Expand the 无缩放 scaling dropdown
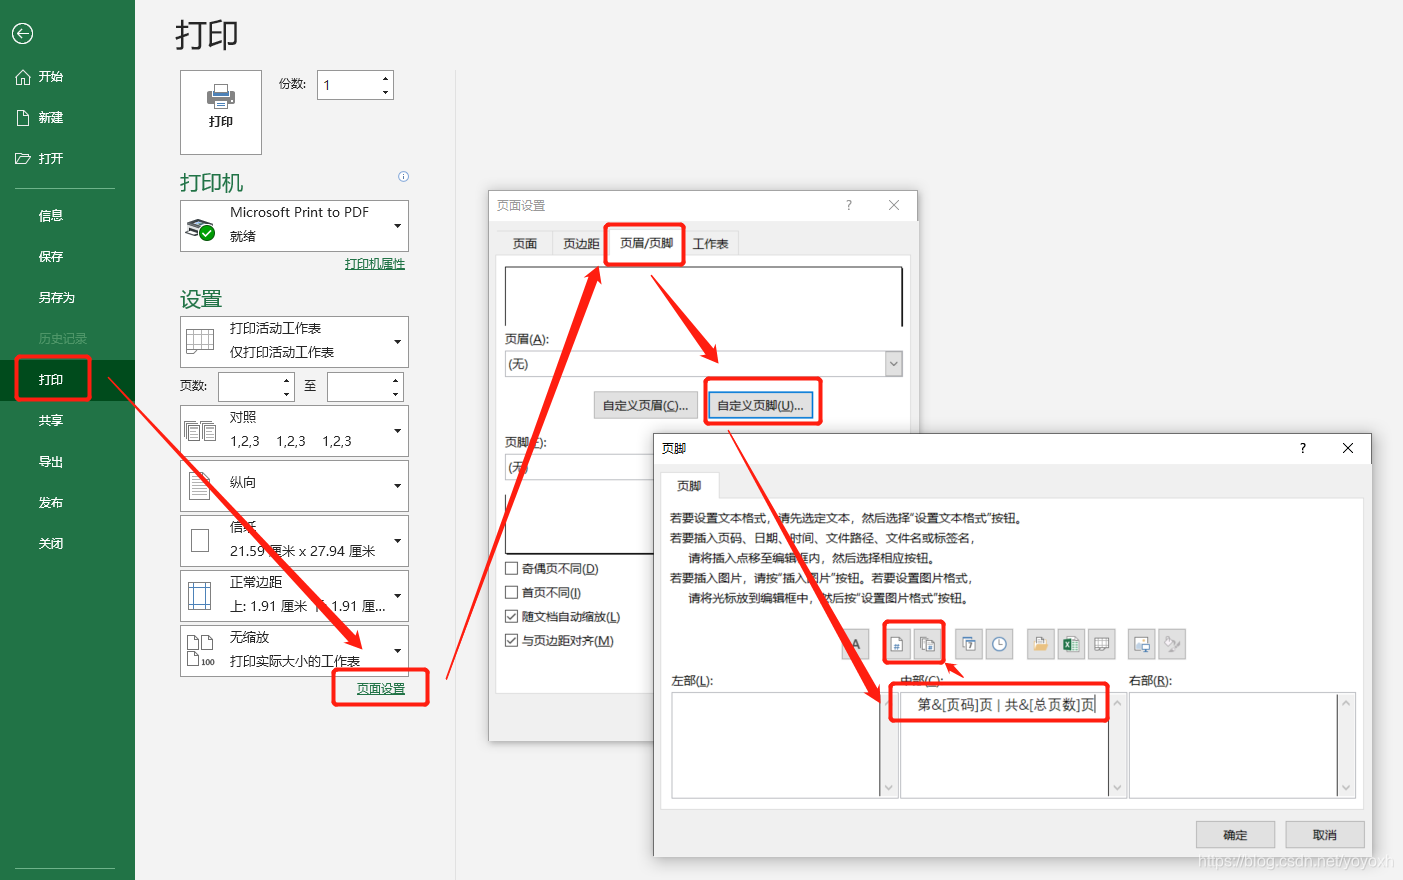Screen dimensions: 1403x880 (x=294, y=651)
